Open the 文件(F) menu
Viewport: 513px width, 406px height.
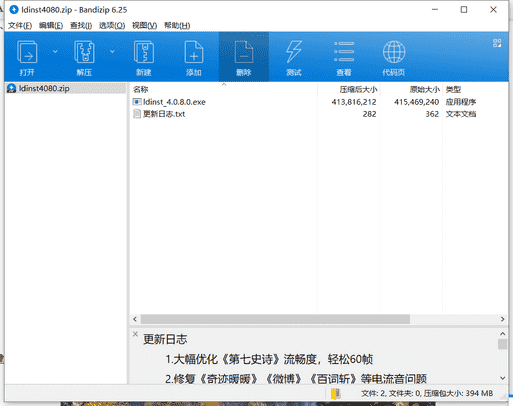pyautogui.click(x=20, y=26)
